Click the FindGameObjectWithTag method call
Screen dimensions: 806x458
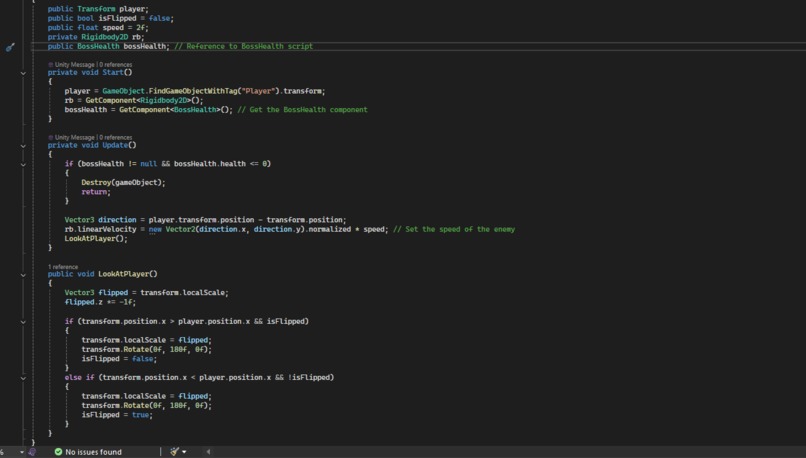pyautogui.click(x=193, y=91)
